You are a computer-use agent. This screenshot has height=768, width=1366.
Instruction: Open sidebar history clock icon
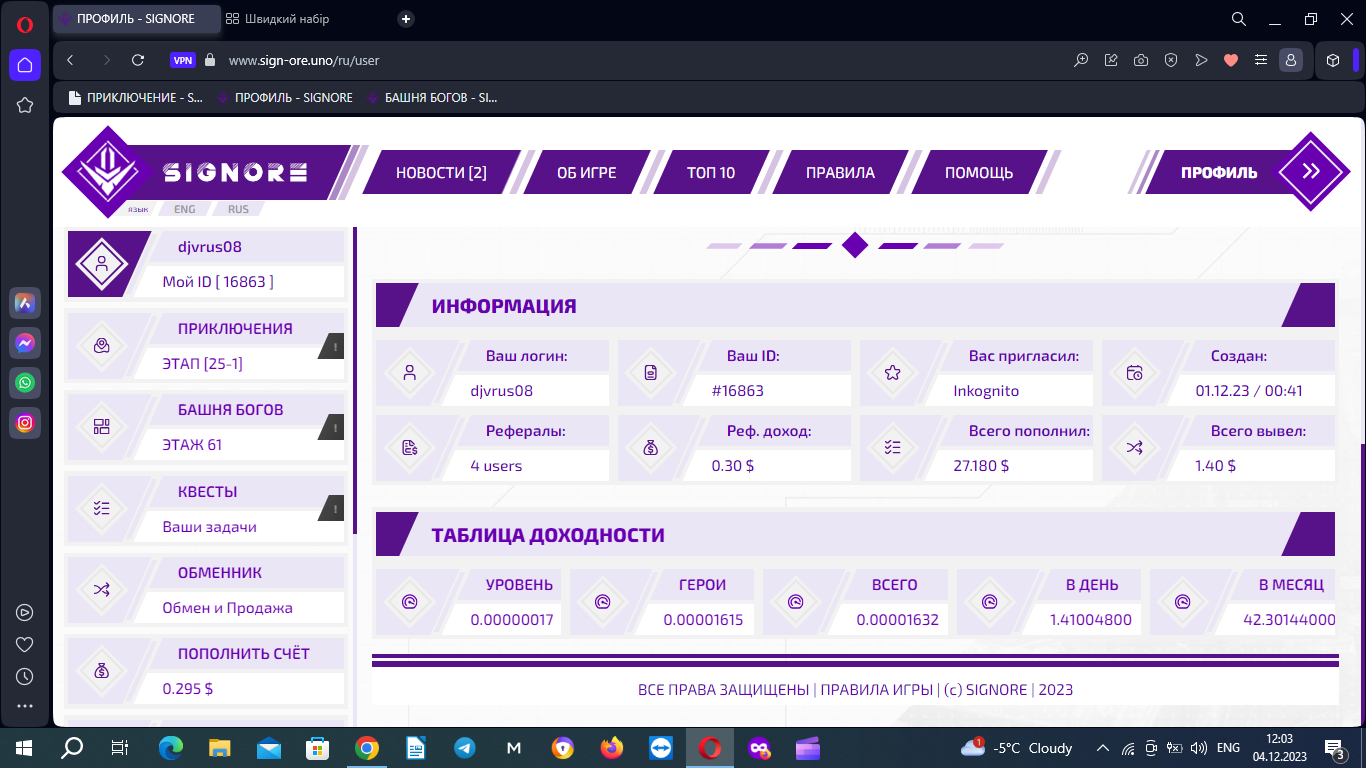pyautogui.click(x=25, y=676)
